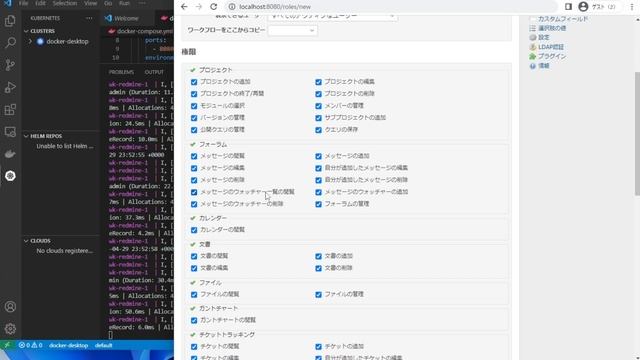The image size is (640, 360).
Task: Uncheck ファイルの管理 permission
Action: pos(318,294)
